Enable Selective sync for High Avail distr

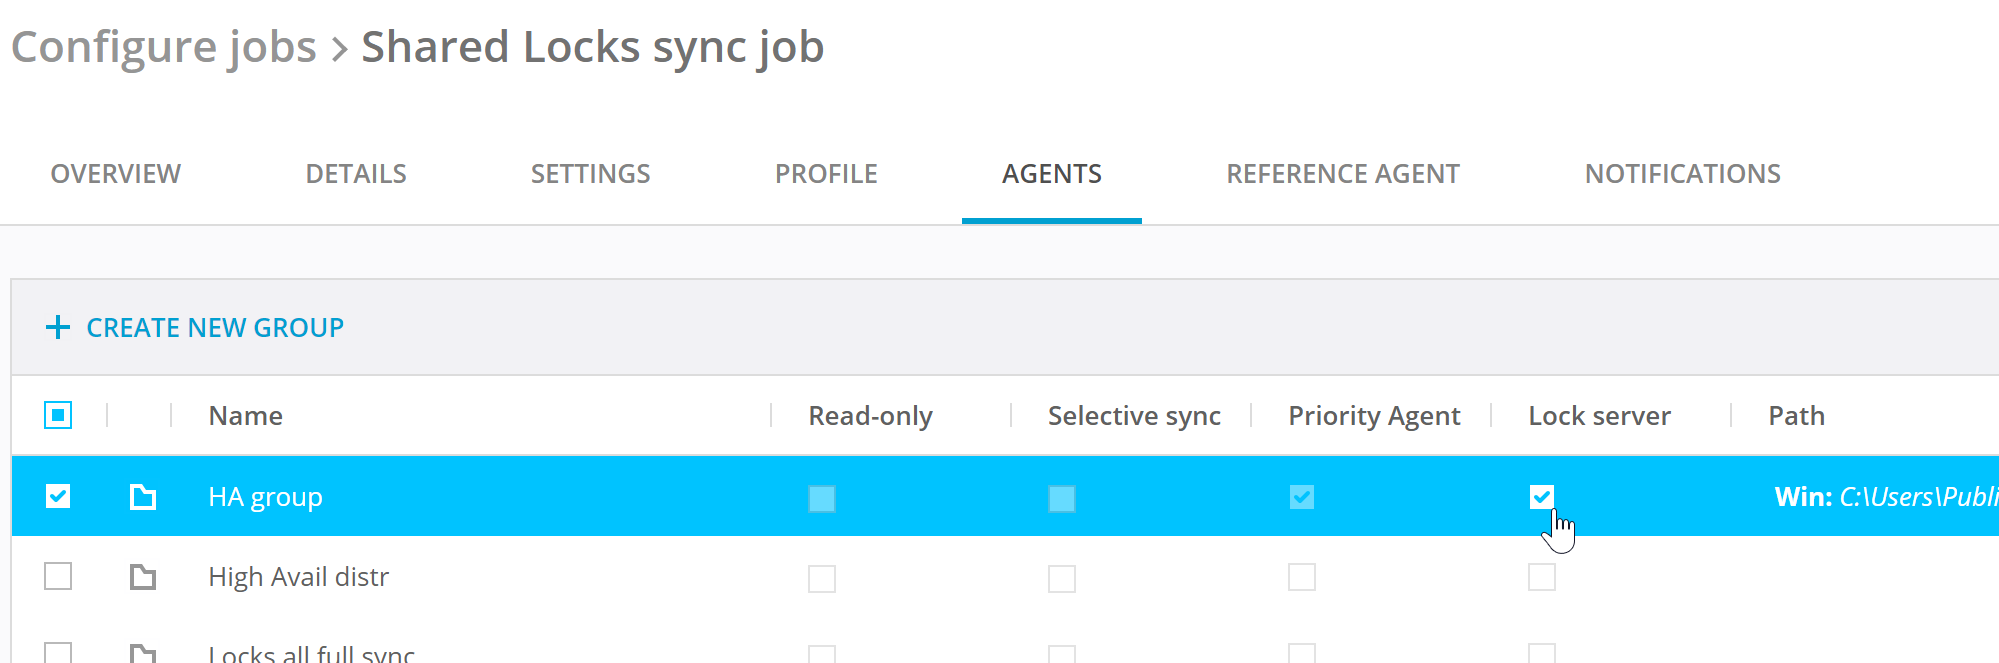(x=1061, y=578)
